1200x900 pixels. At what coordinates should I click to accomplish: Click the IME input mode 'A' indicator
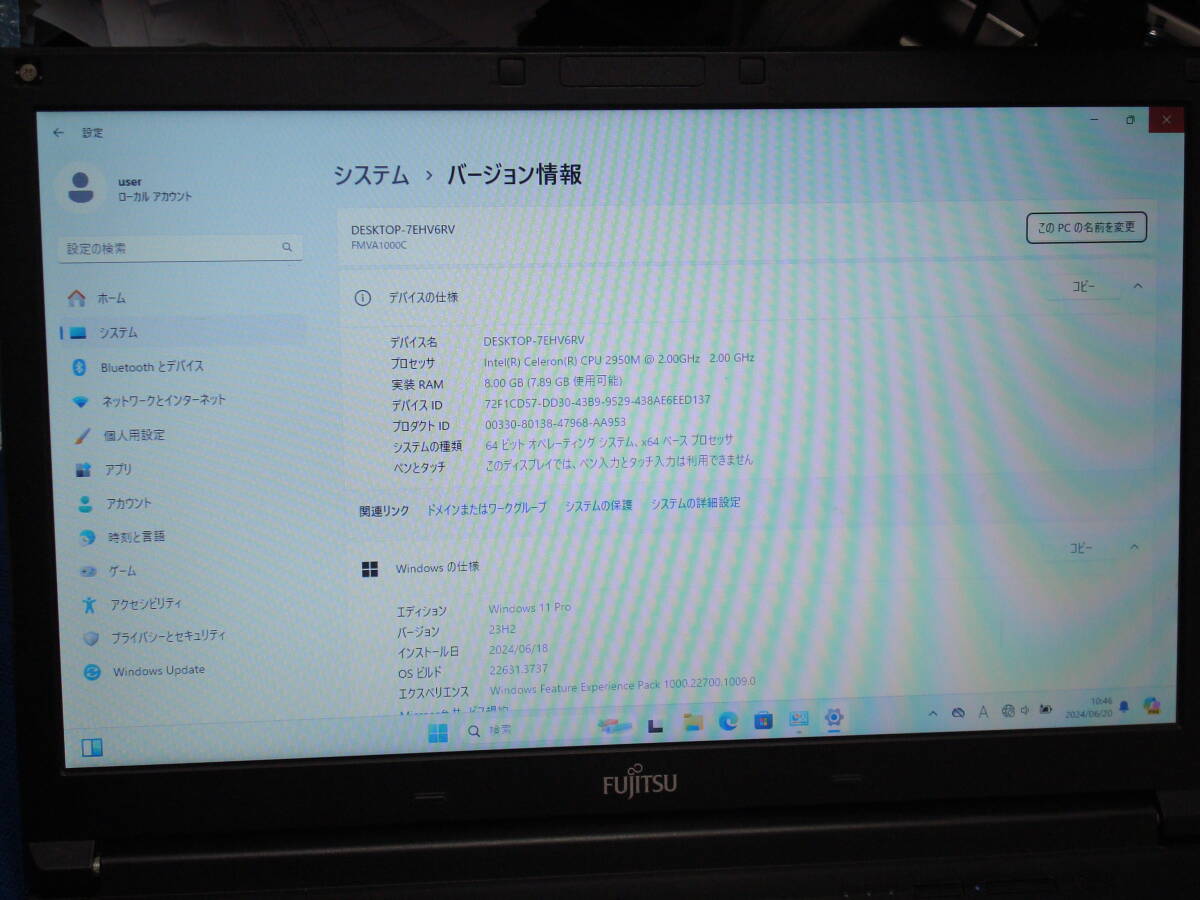click(x=983, y=712)
